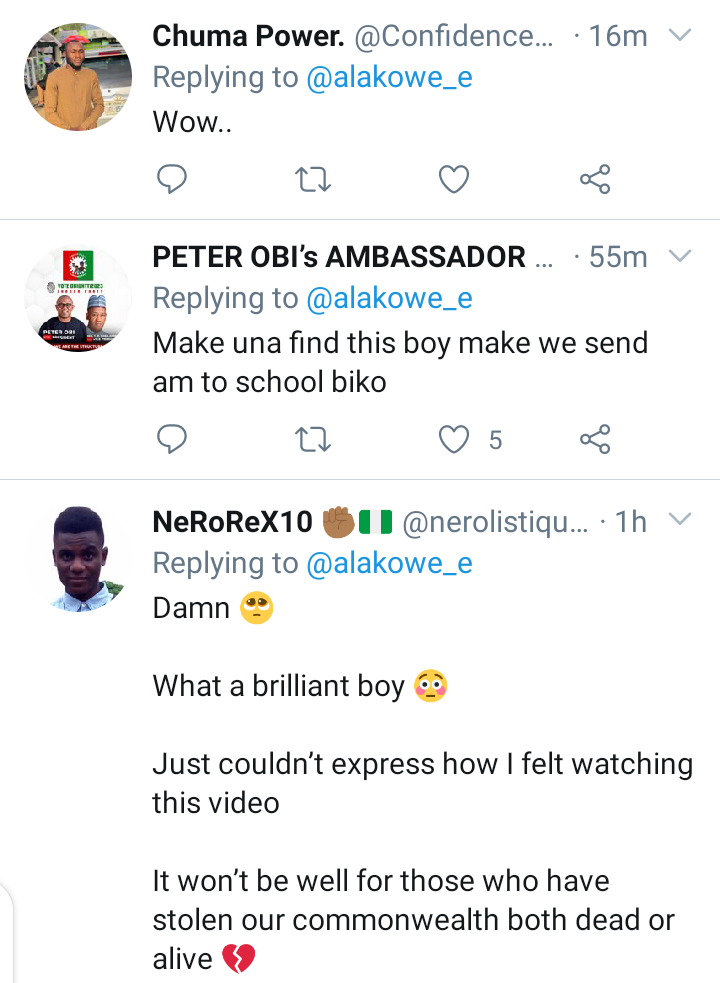Open Chuma Power's profile picture

pyautogui.click(x=77, y=77)
